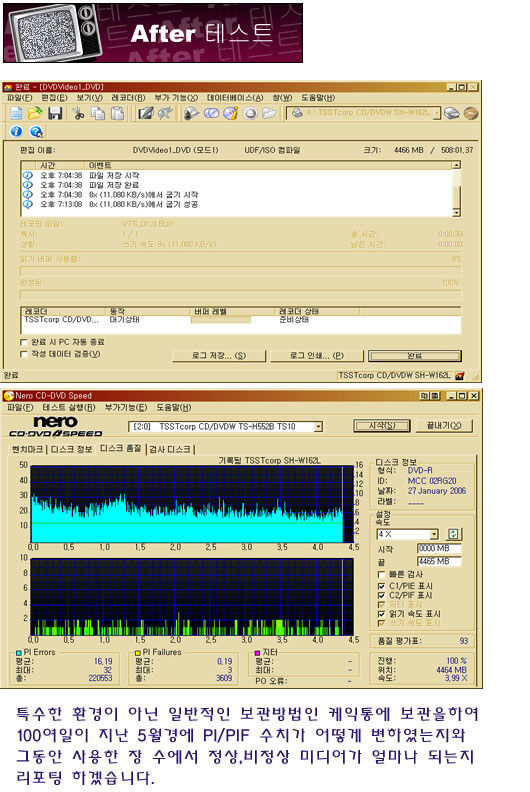Click the completed progress bar under 완성된

tap(240, 294)
